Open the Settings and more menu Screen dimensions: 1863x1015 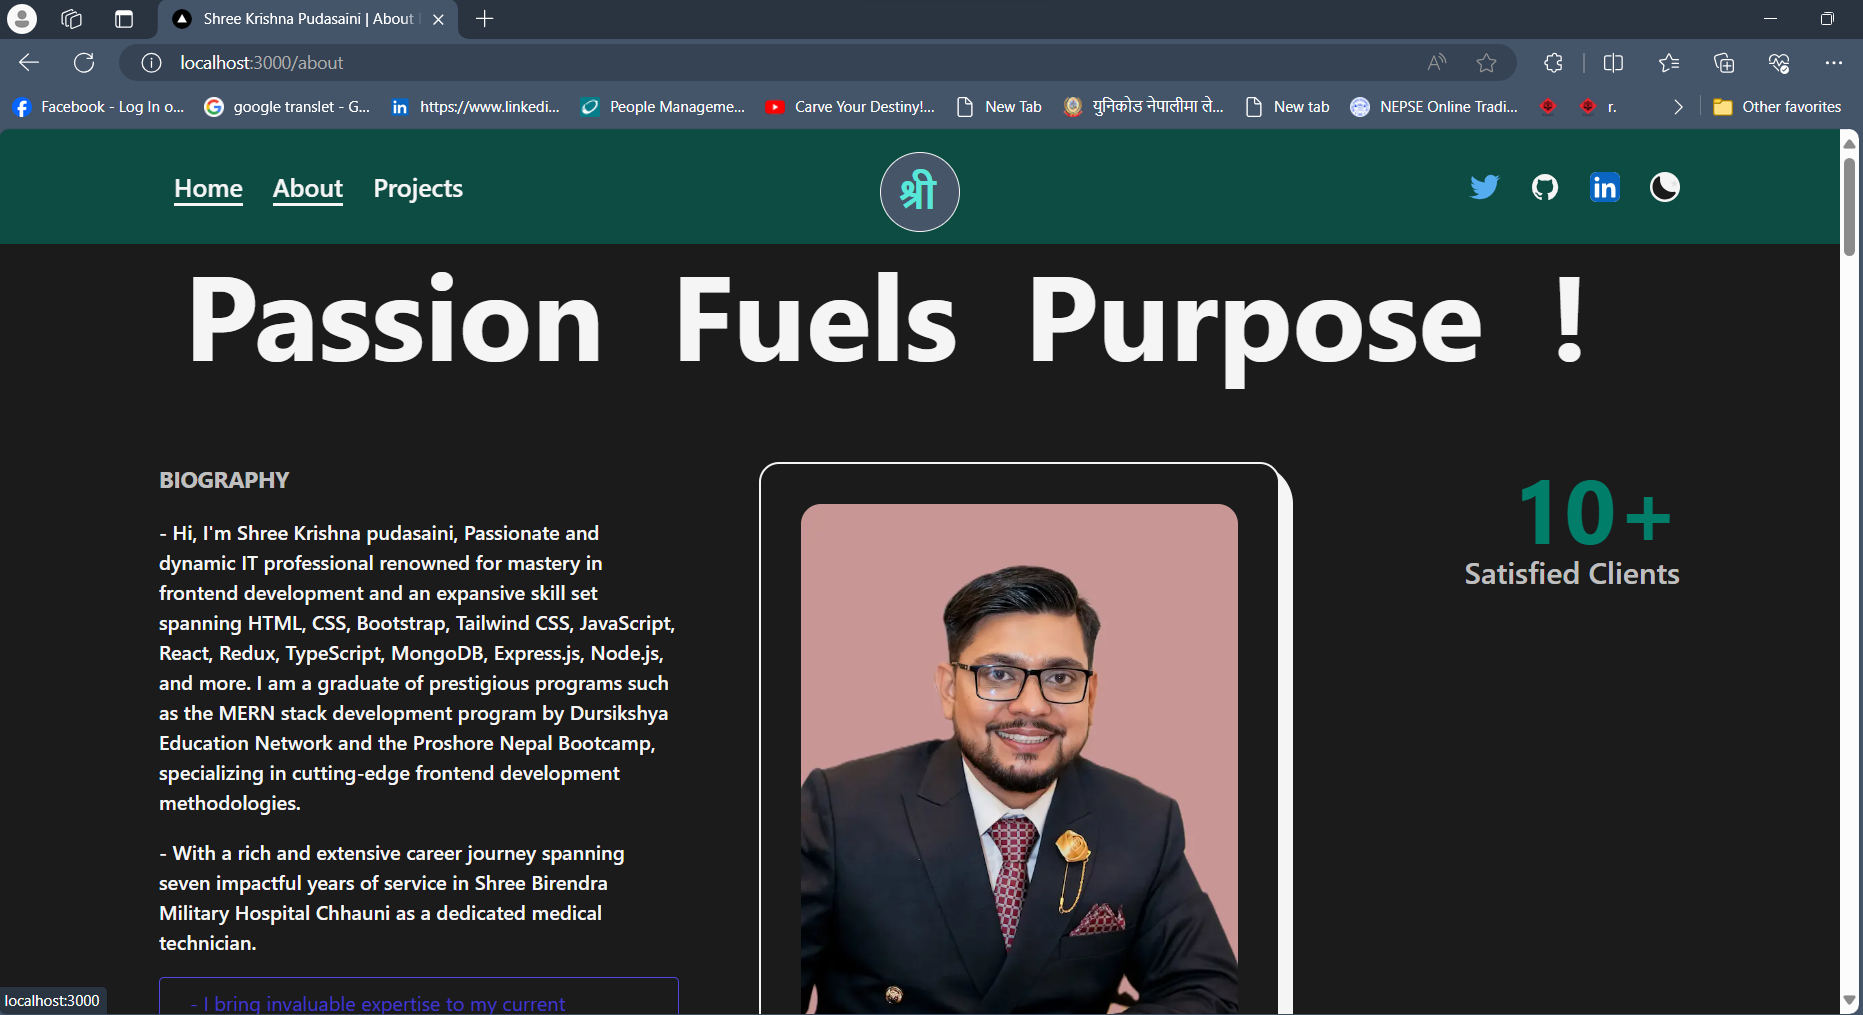tap(1833, 63)
